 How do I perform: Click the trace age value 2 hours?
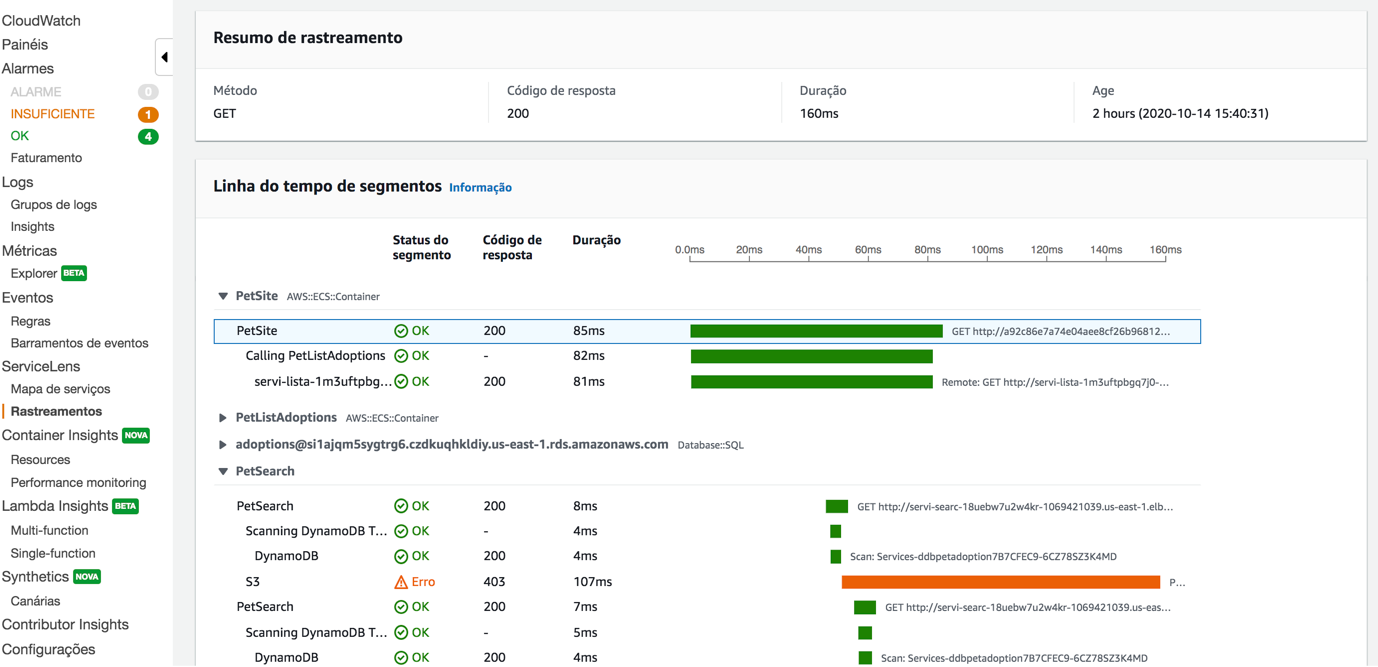tap(1180, 113)
